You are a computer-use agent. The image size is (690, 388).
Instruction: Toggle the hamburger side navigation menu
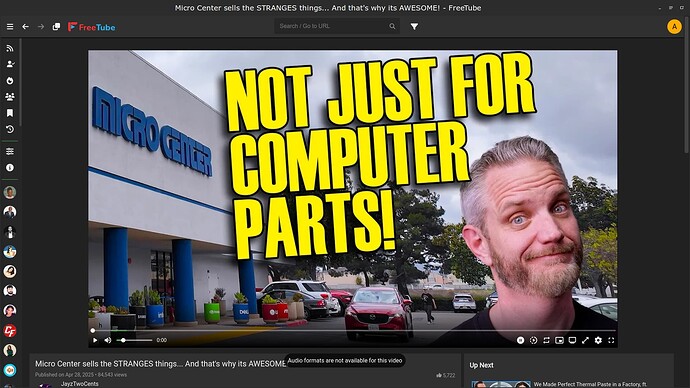click(10, 27)
